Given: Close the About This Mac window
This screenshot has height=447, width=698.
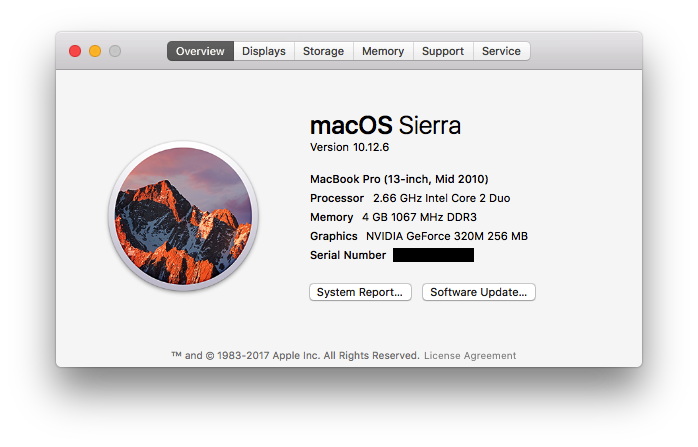Looking at the screenshot, I should tap(75, 51).
